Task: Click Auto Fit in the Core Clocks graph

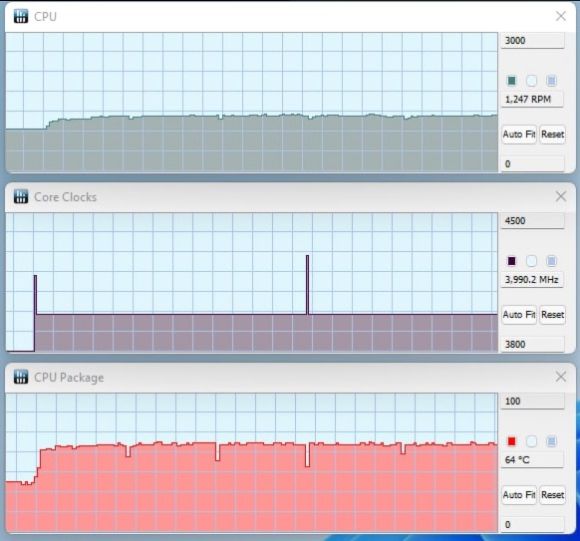Action: coord(519,315)
